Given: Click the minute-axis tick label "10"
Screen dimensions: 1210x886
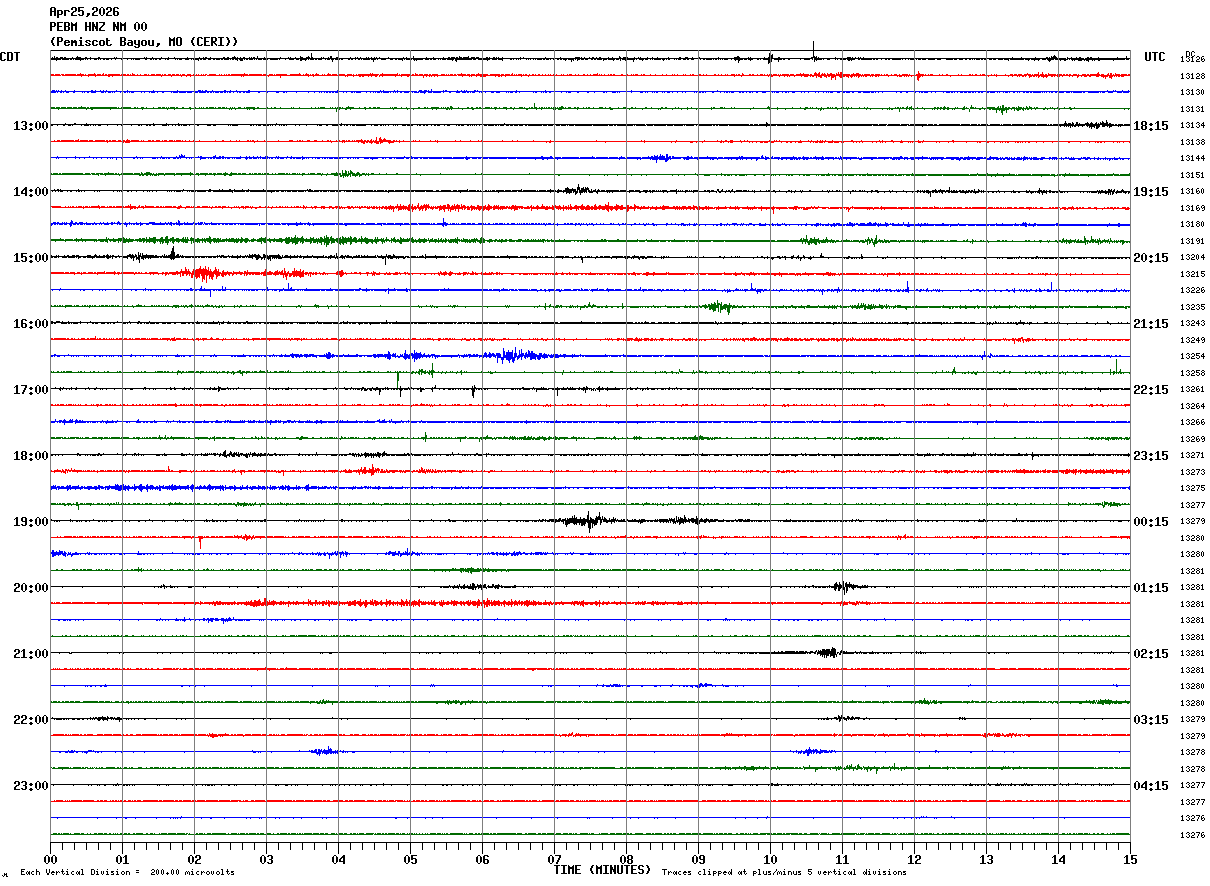Looking at the screenshot, I should point(770,859).
